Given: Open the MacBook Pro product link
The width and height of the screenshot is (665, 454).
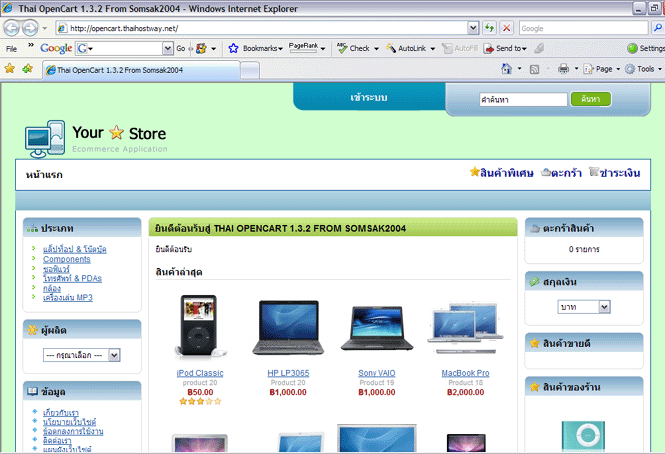Looking at the screenshot, I should click(465, 373).
